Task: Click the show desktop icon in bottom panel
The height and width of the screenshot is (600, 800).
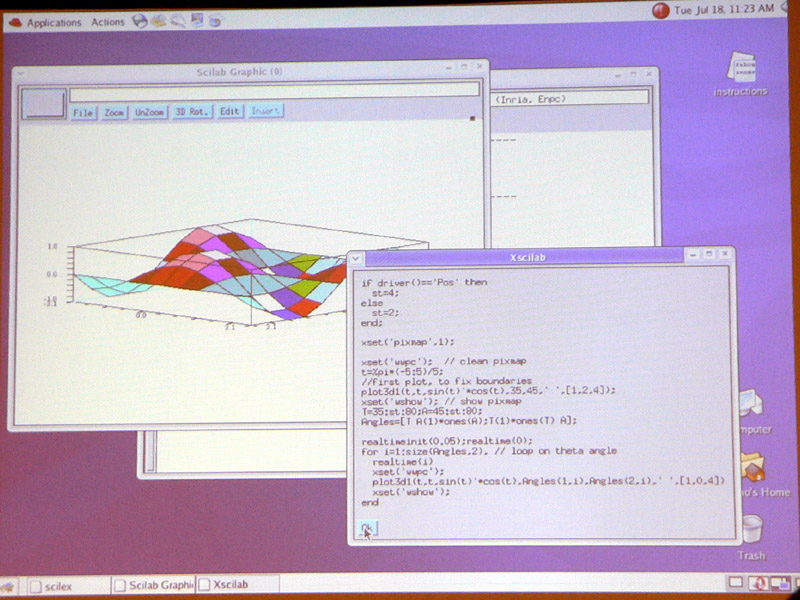Action: (9, 586)
